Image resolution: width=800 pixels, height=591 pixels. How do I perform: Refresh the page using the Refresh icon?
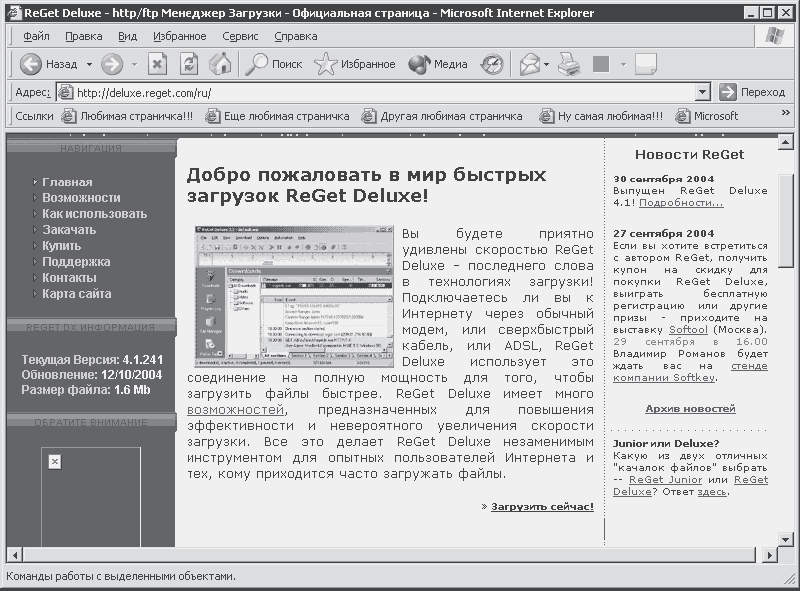189,64
